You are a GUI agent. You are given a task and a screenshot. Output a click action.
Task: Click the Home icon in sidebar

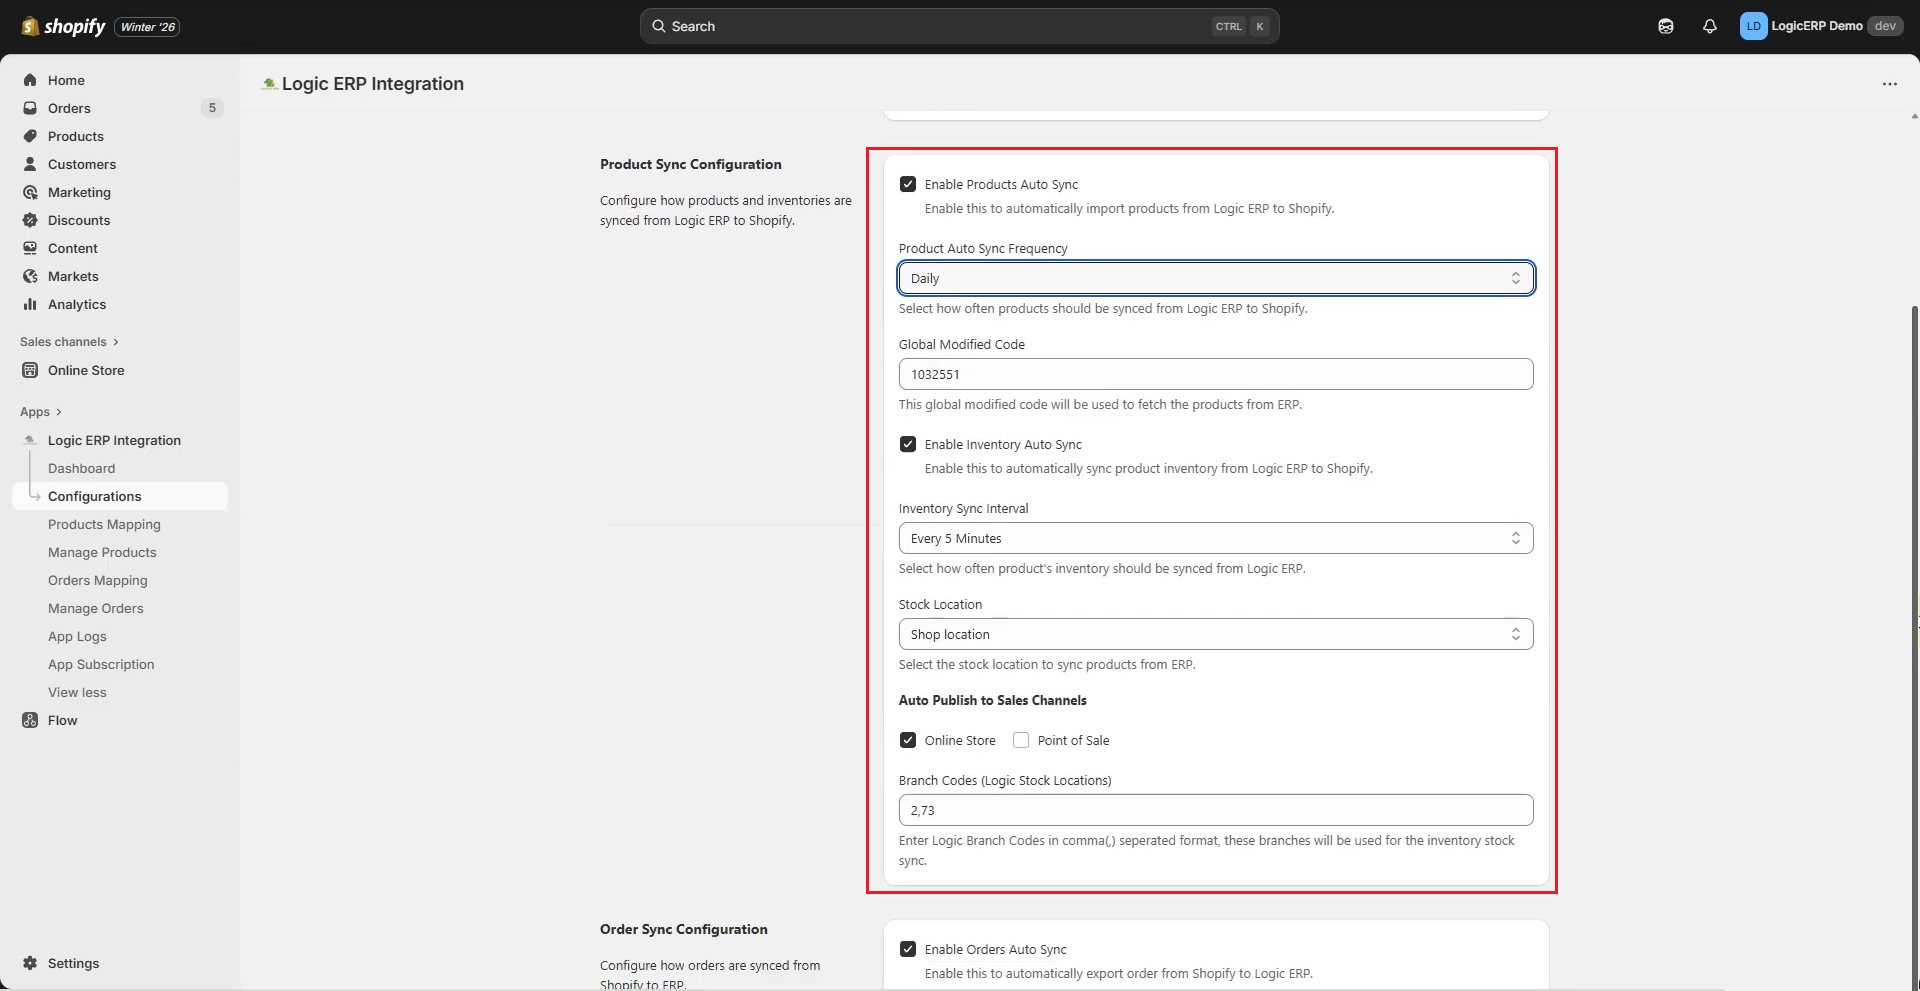[30, 80]
